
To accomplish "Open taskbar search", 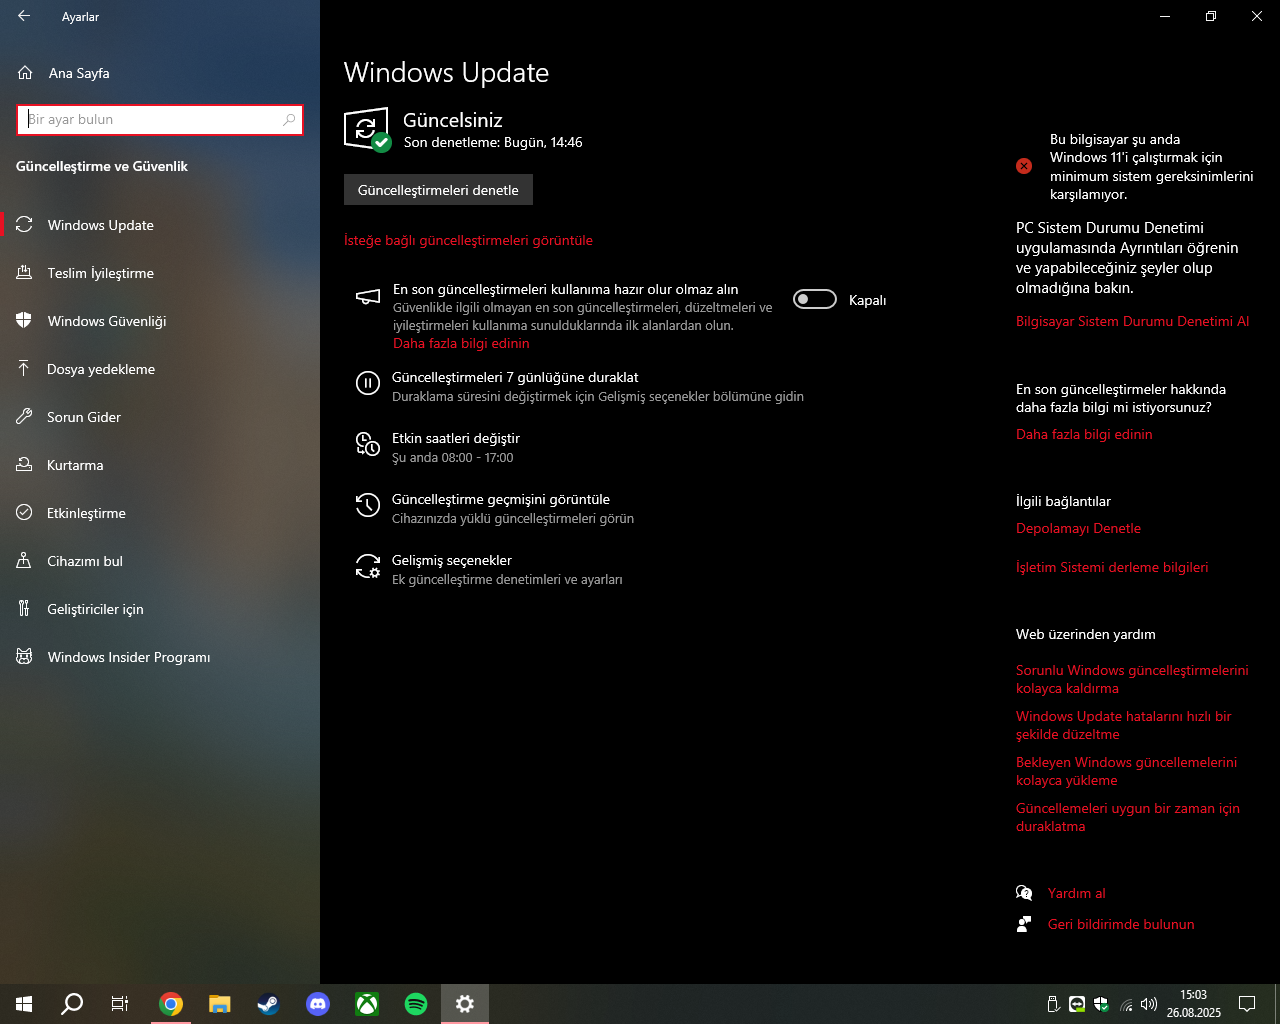I will coord(72,1004).
